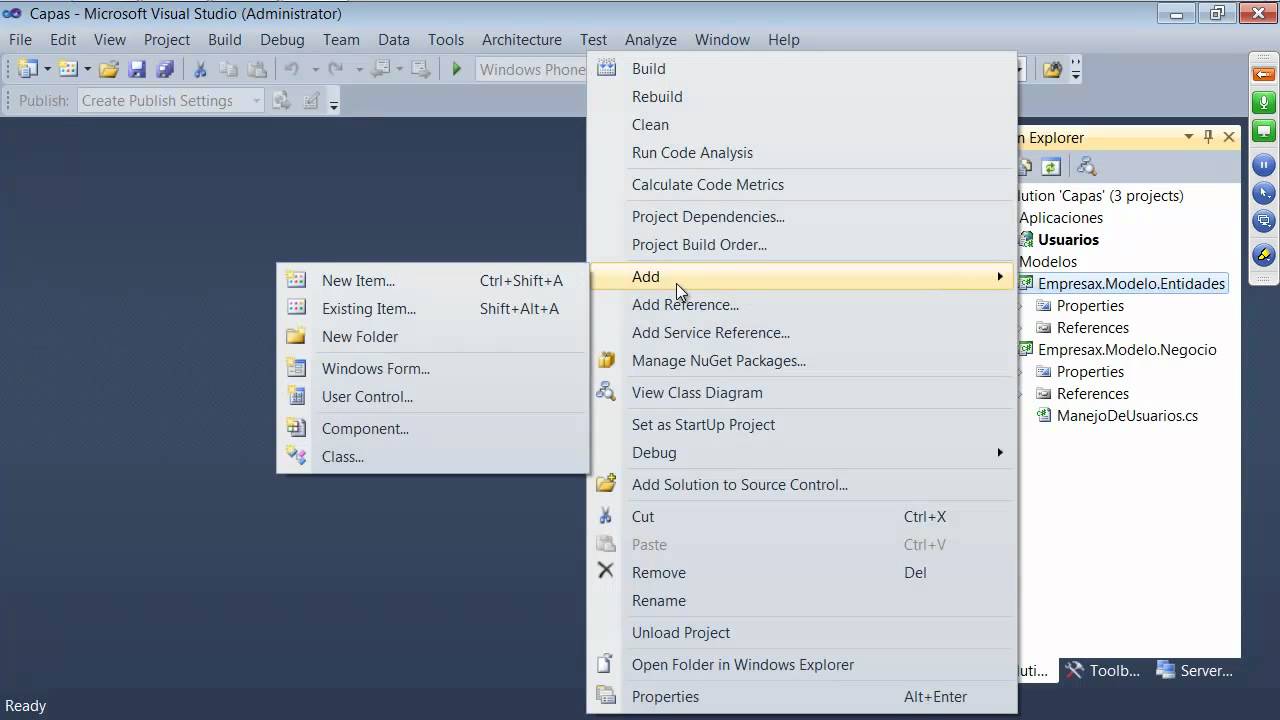This screenshot has height=720, width=1280.
Task: Open the Architecture menu
Action: pos(522,40)
